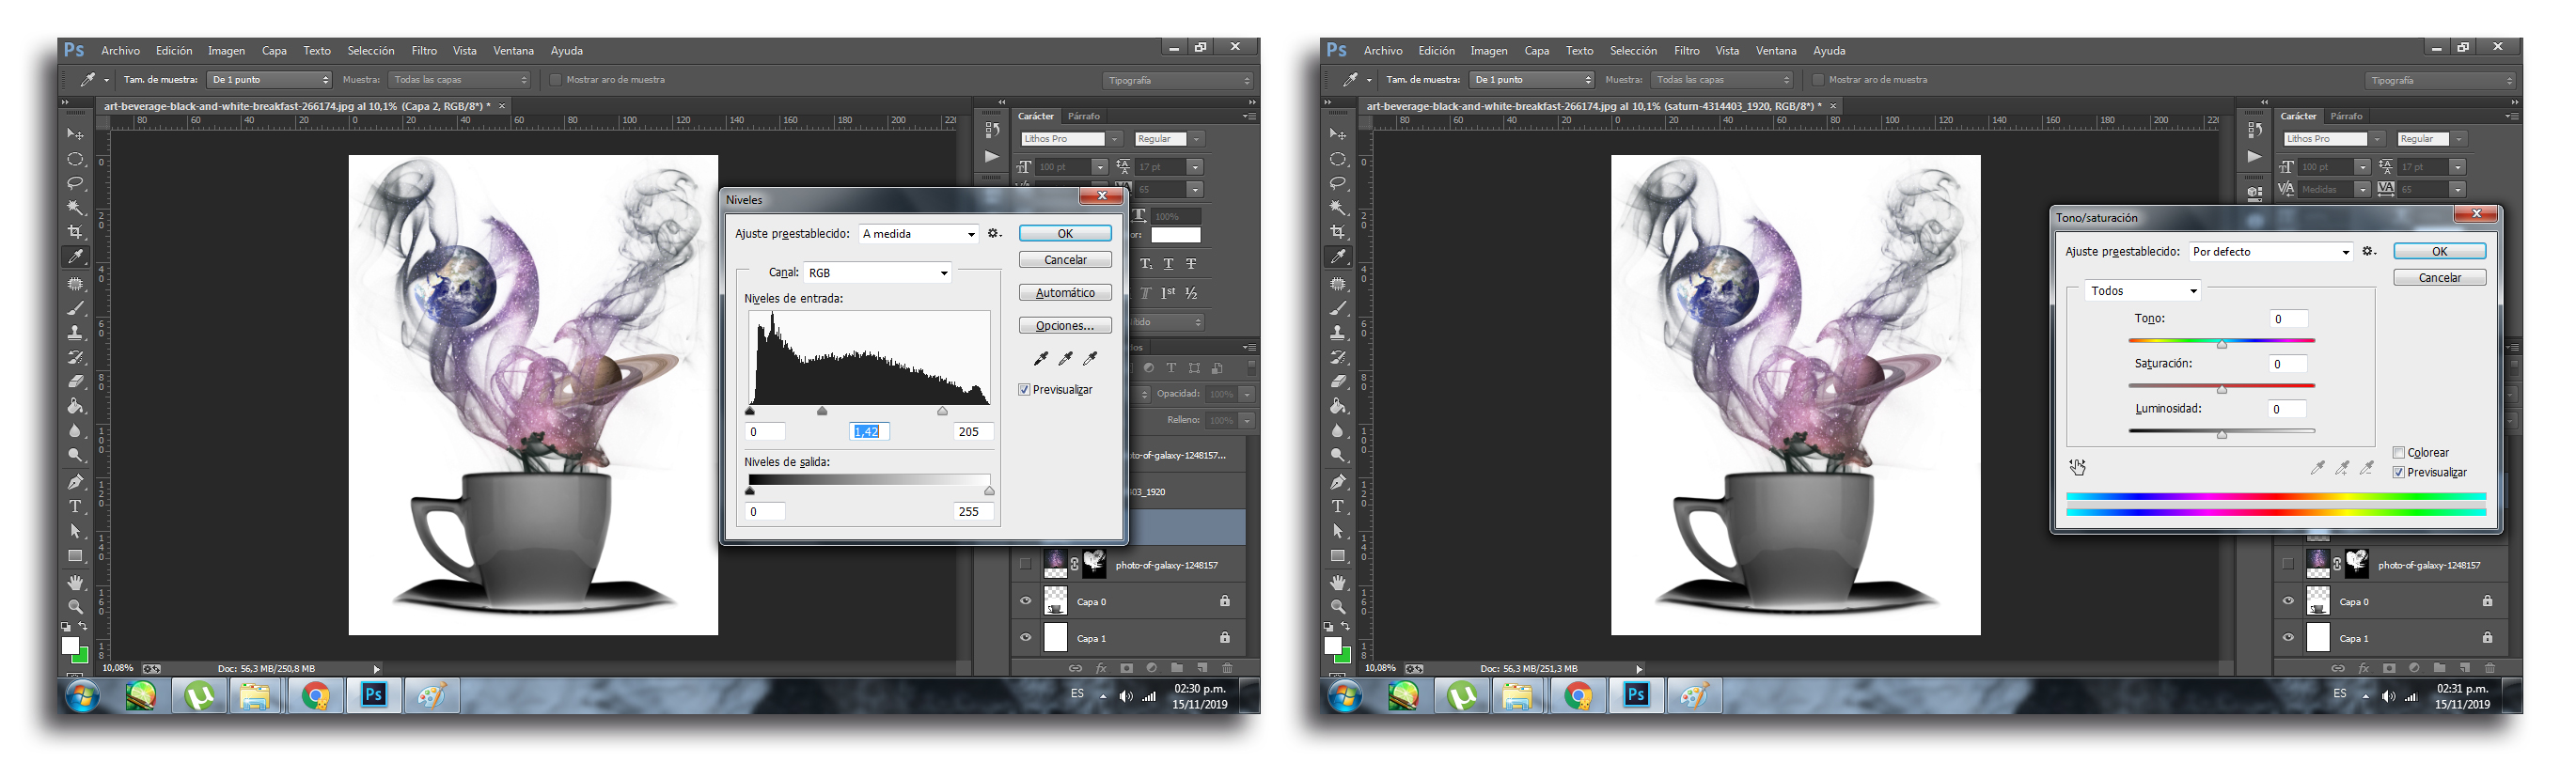Switch to Párrafo tab in the left window

1083,116
